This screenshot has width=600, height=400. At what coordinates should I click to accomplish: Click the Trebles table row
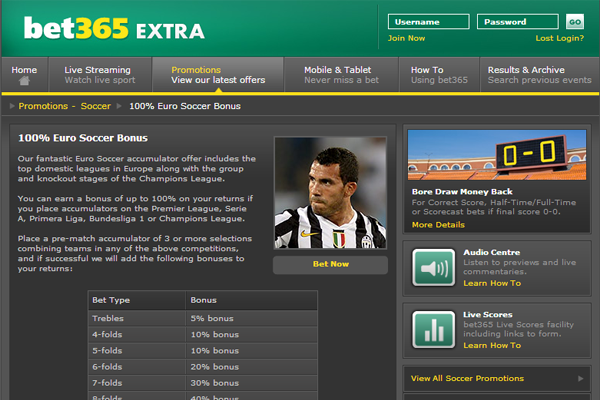[x=203, y=318]
